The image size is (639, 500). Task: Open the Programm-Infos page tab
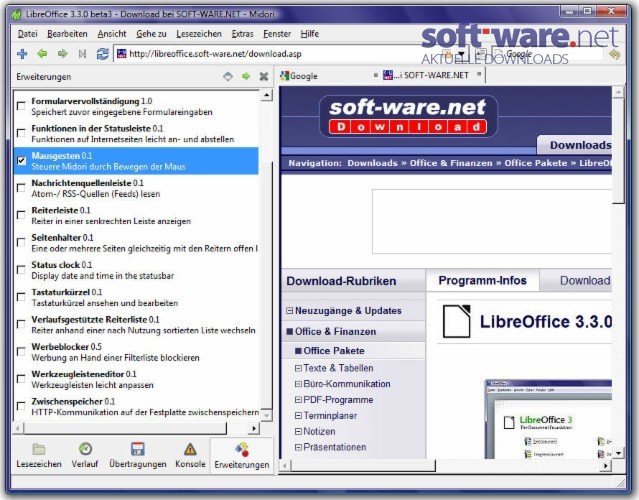click(483, 280)
